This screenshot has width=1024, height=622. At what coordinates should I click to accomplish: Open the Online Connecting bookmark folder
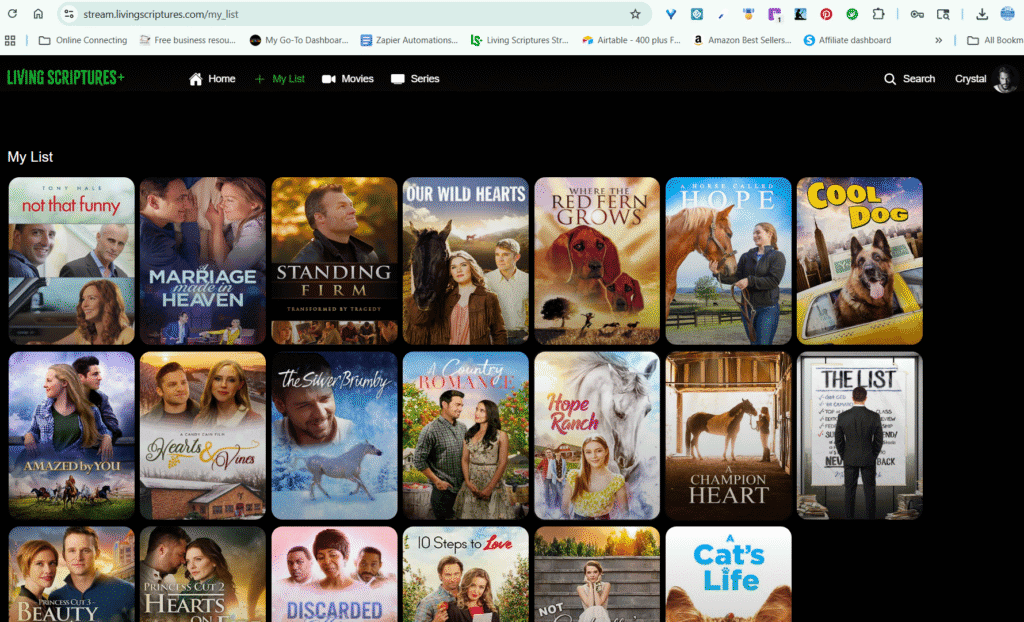pyautogui.click(x=83, y=40)
